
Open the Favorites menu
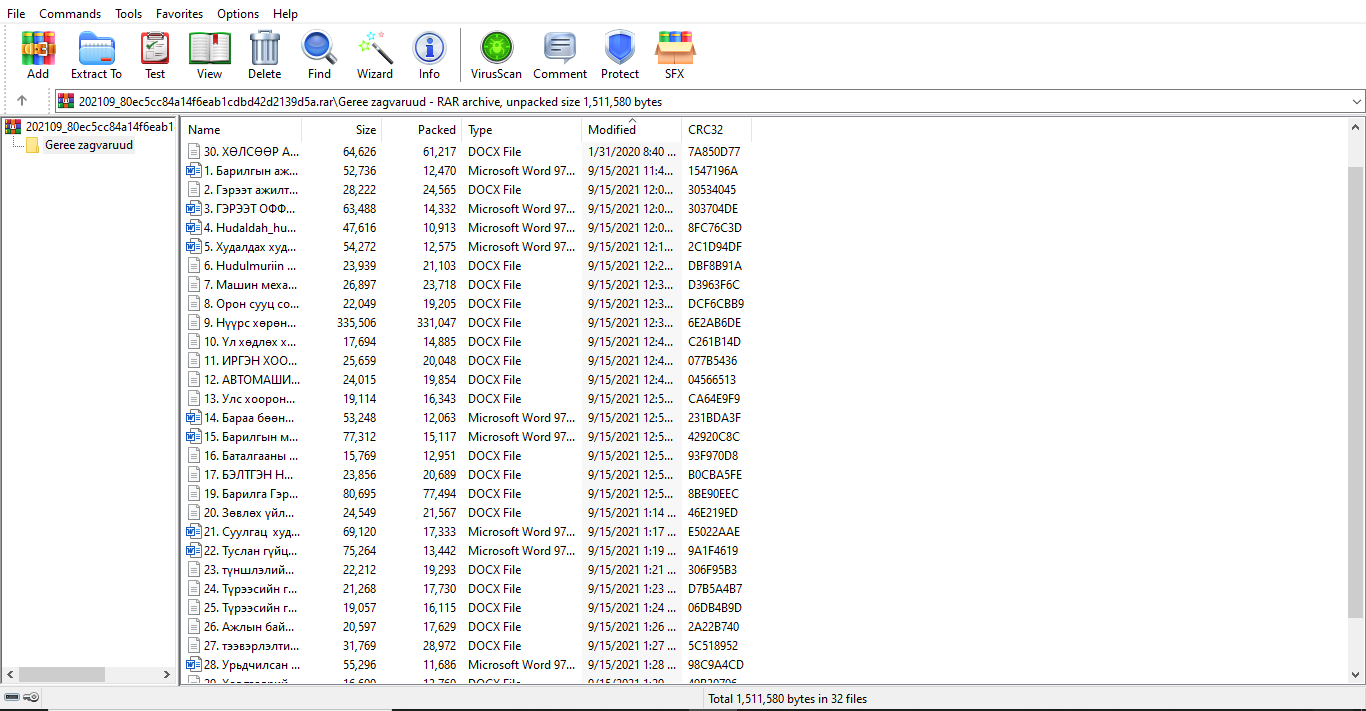coord(179,13)
